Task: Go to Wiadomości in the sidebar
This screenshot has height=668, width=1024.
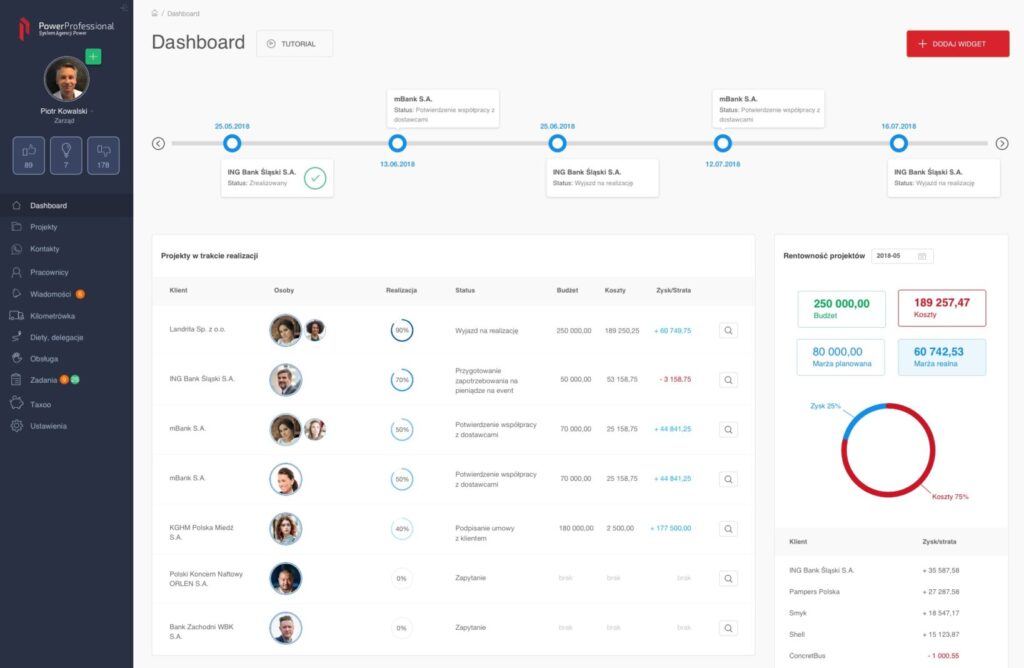Action: click(x=50, y=294)
